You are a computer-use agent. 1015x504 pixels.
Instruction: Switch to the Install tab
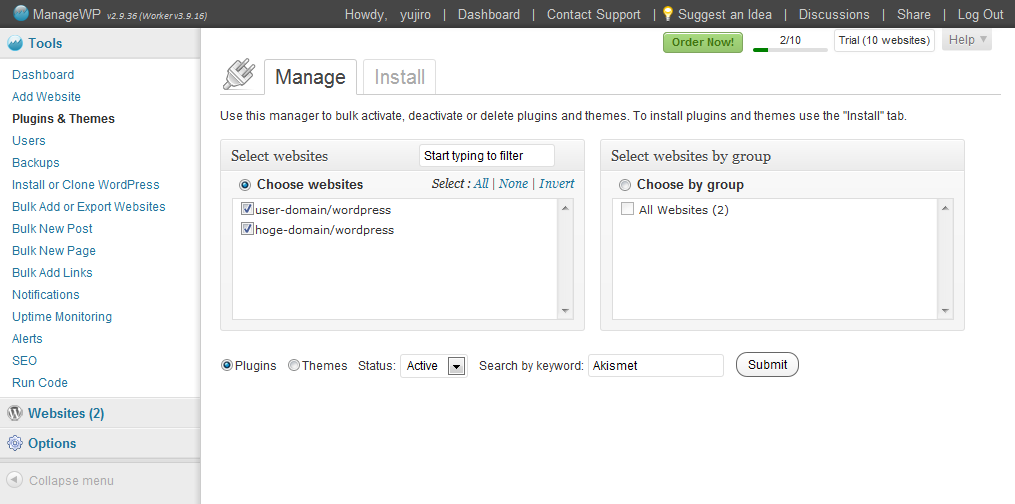point(399,77)
